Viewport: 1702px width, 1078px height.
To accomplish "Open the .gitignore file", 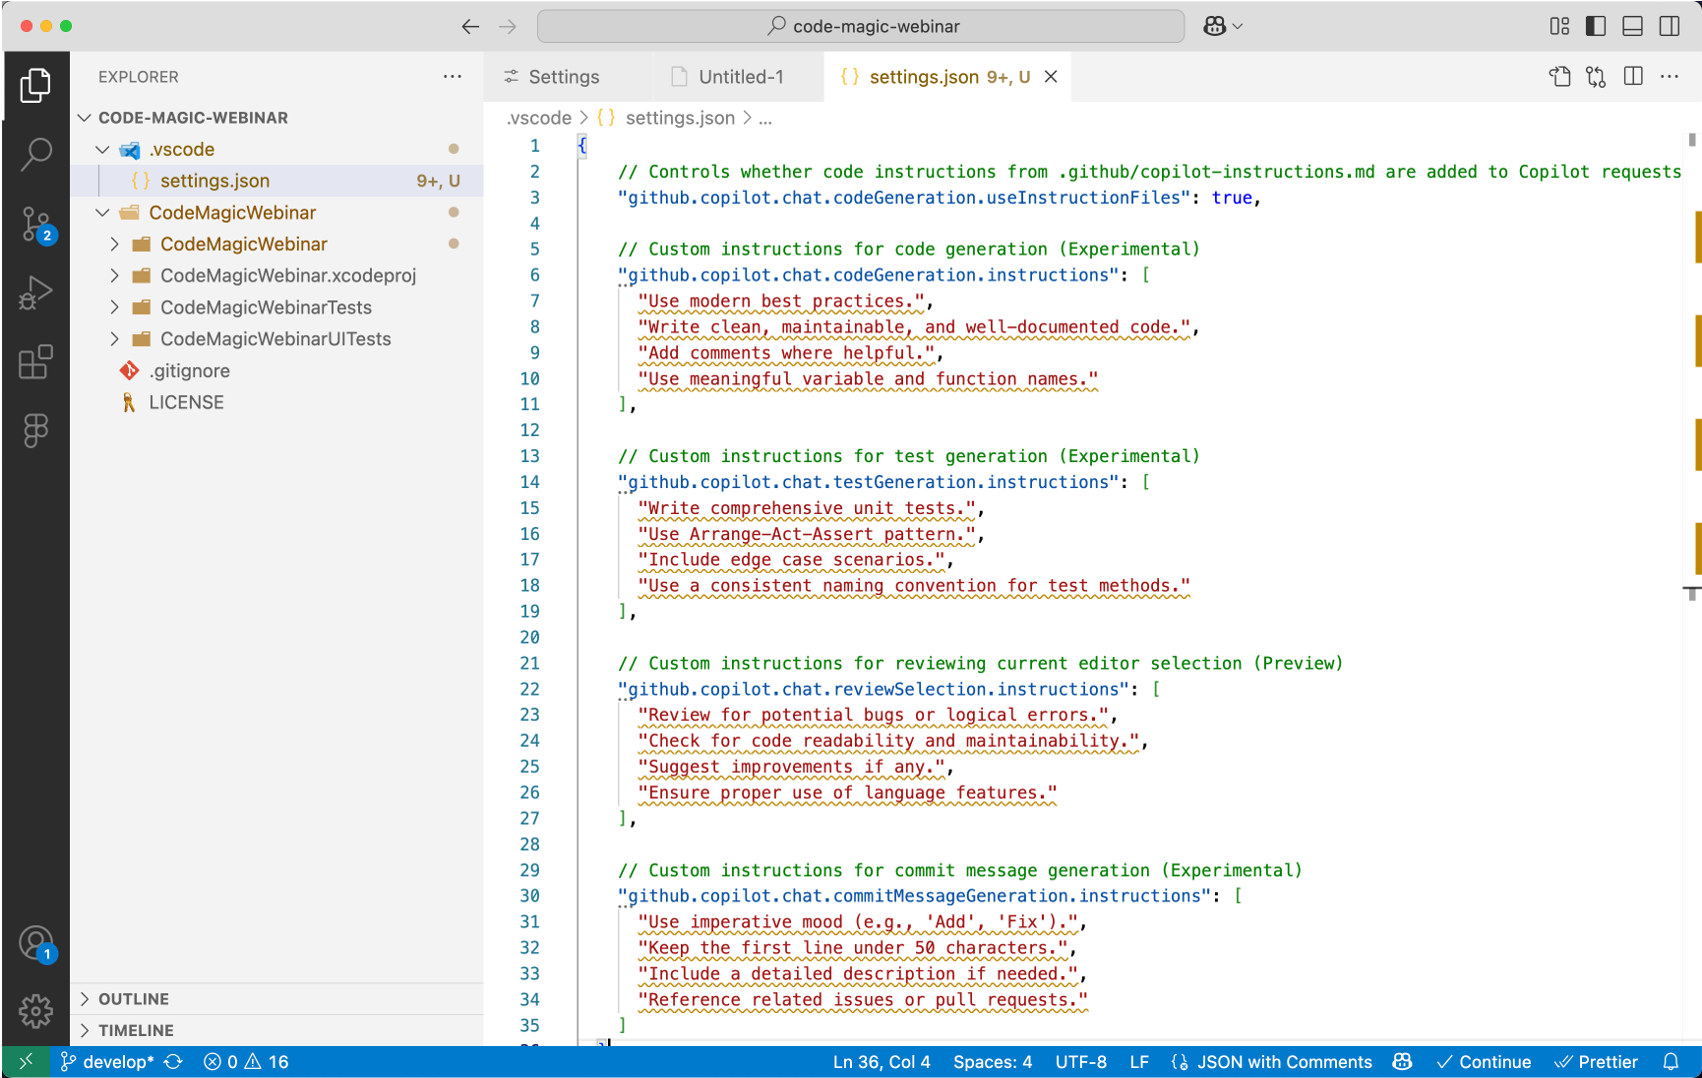I will [x=277, y=371].
